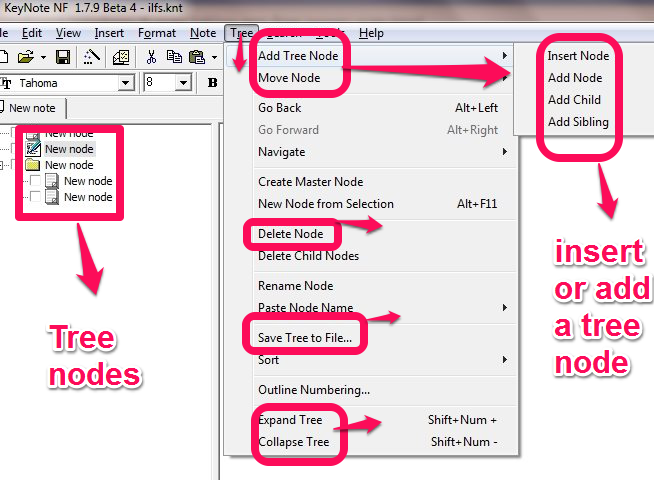Select the New node with yellow folder icon
Screen dimensions: 654x480
pos(69,165)
